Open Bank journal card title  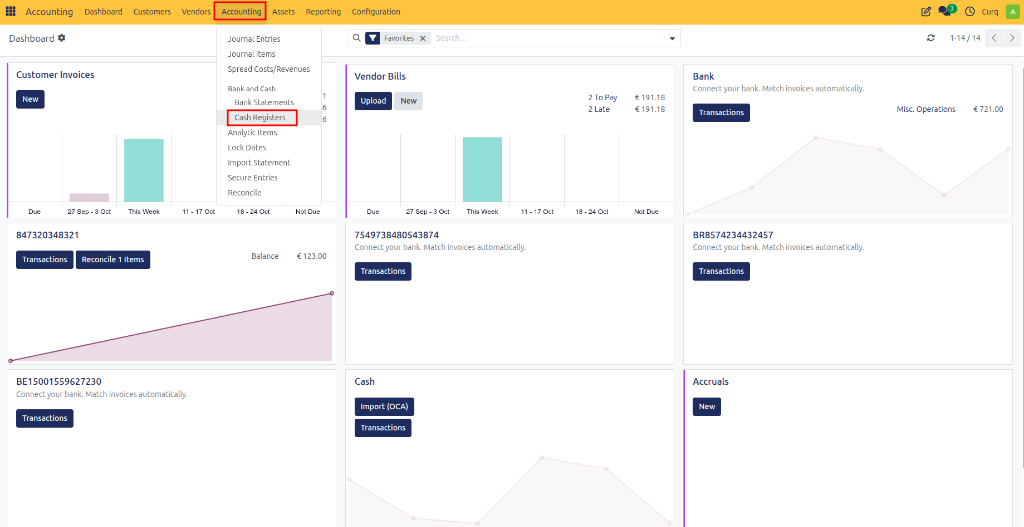703,76
